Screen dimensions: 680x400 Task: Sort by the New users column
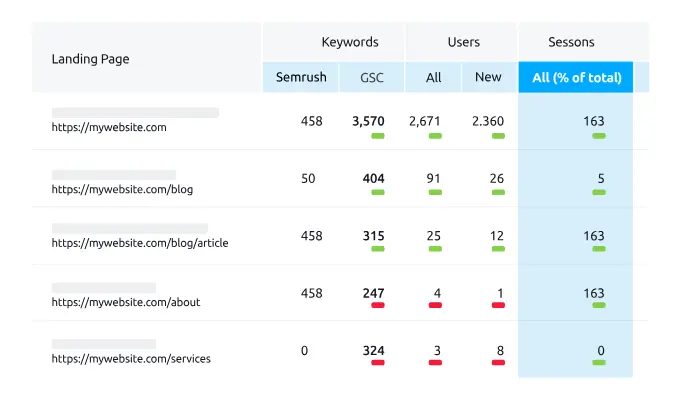tap(489, 77)
